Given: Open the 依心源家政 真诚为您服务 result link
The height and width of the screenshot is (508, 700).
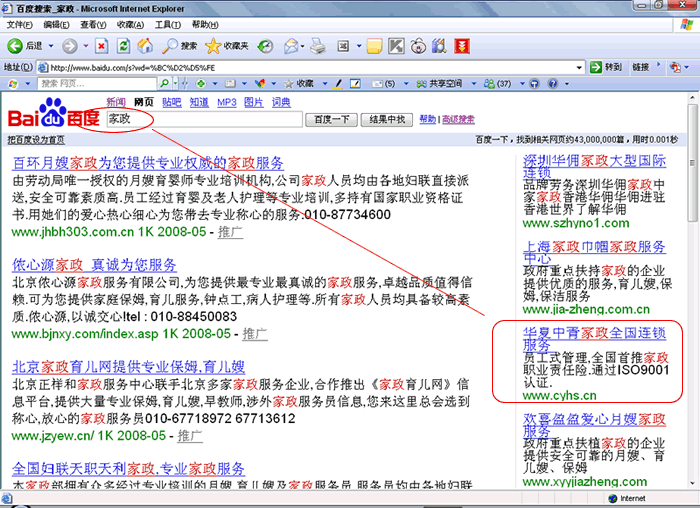Looking at the screenshot, I should (94, 265).
